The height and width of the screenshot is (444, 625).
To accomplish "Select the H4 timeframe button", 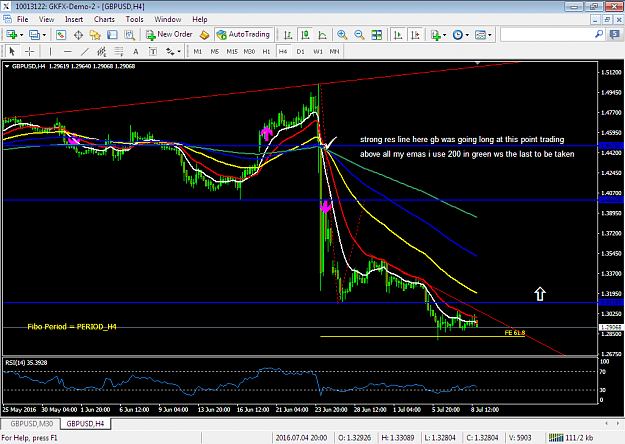I will [x=283, y=51].
